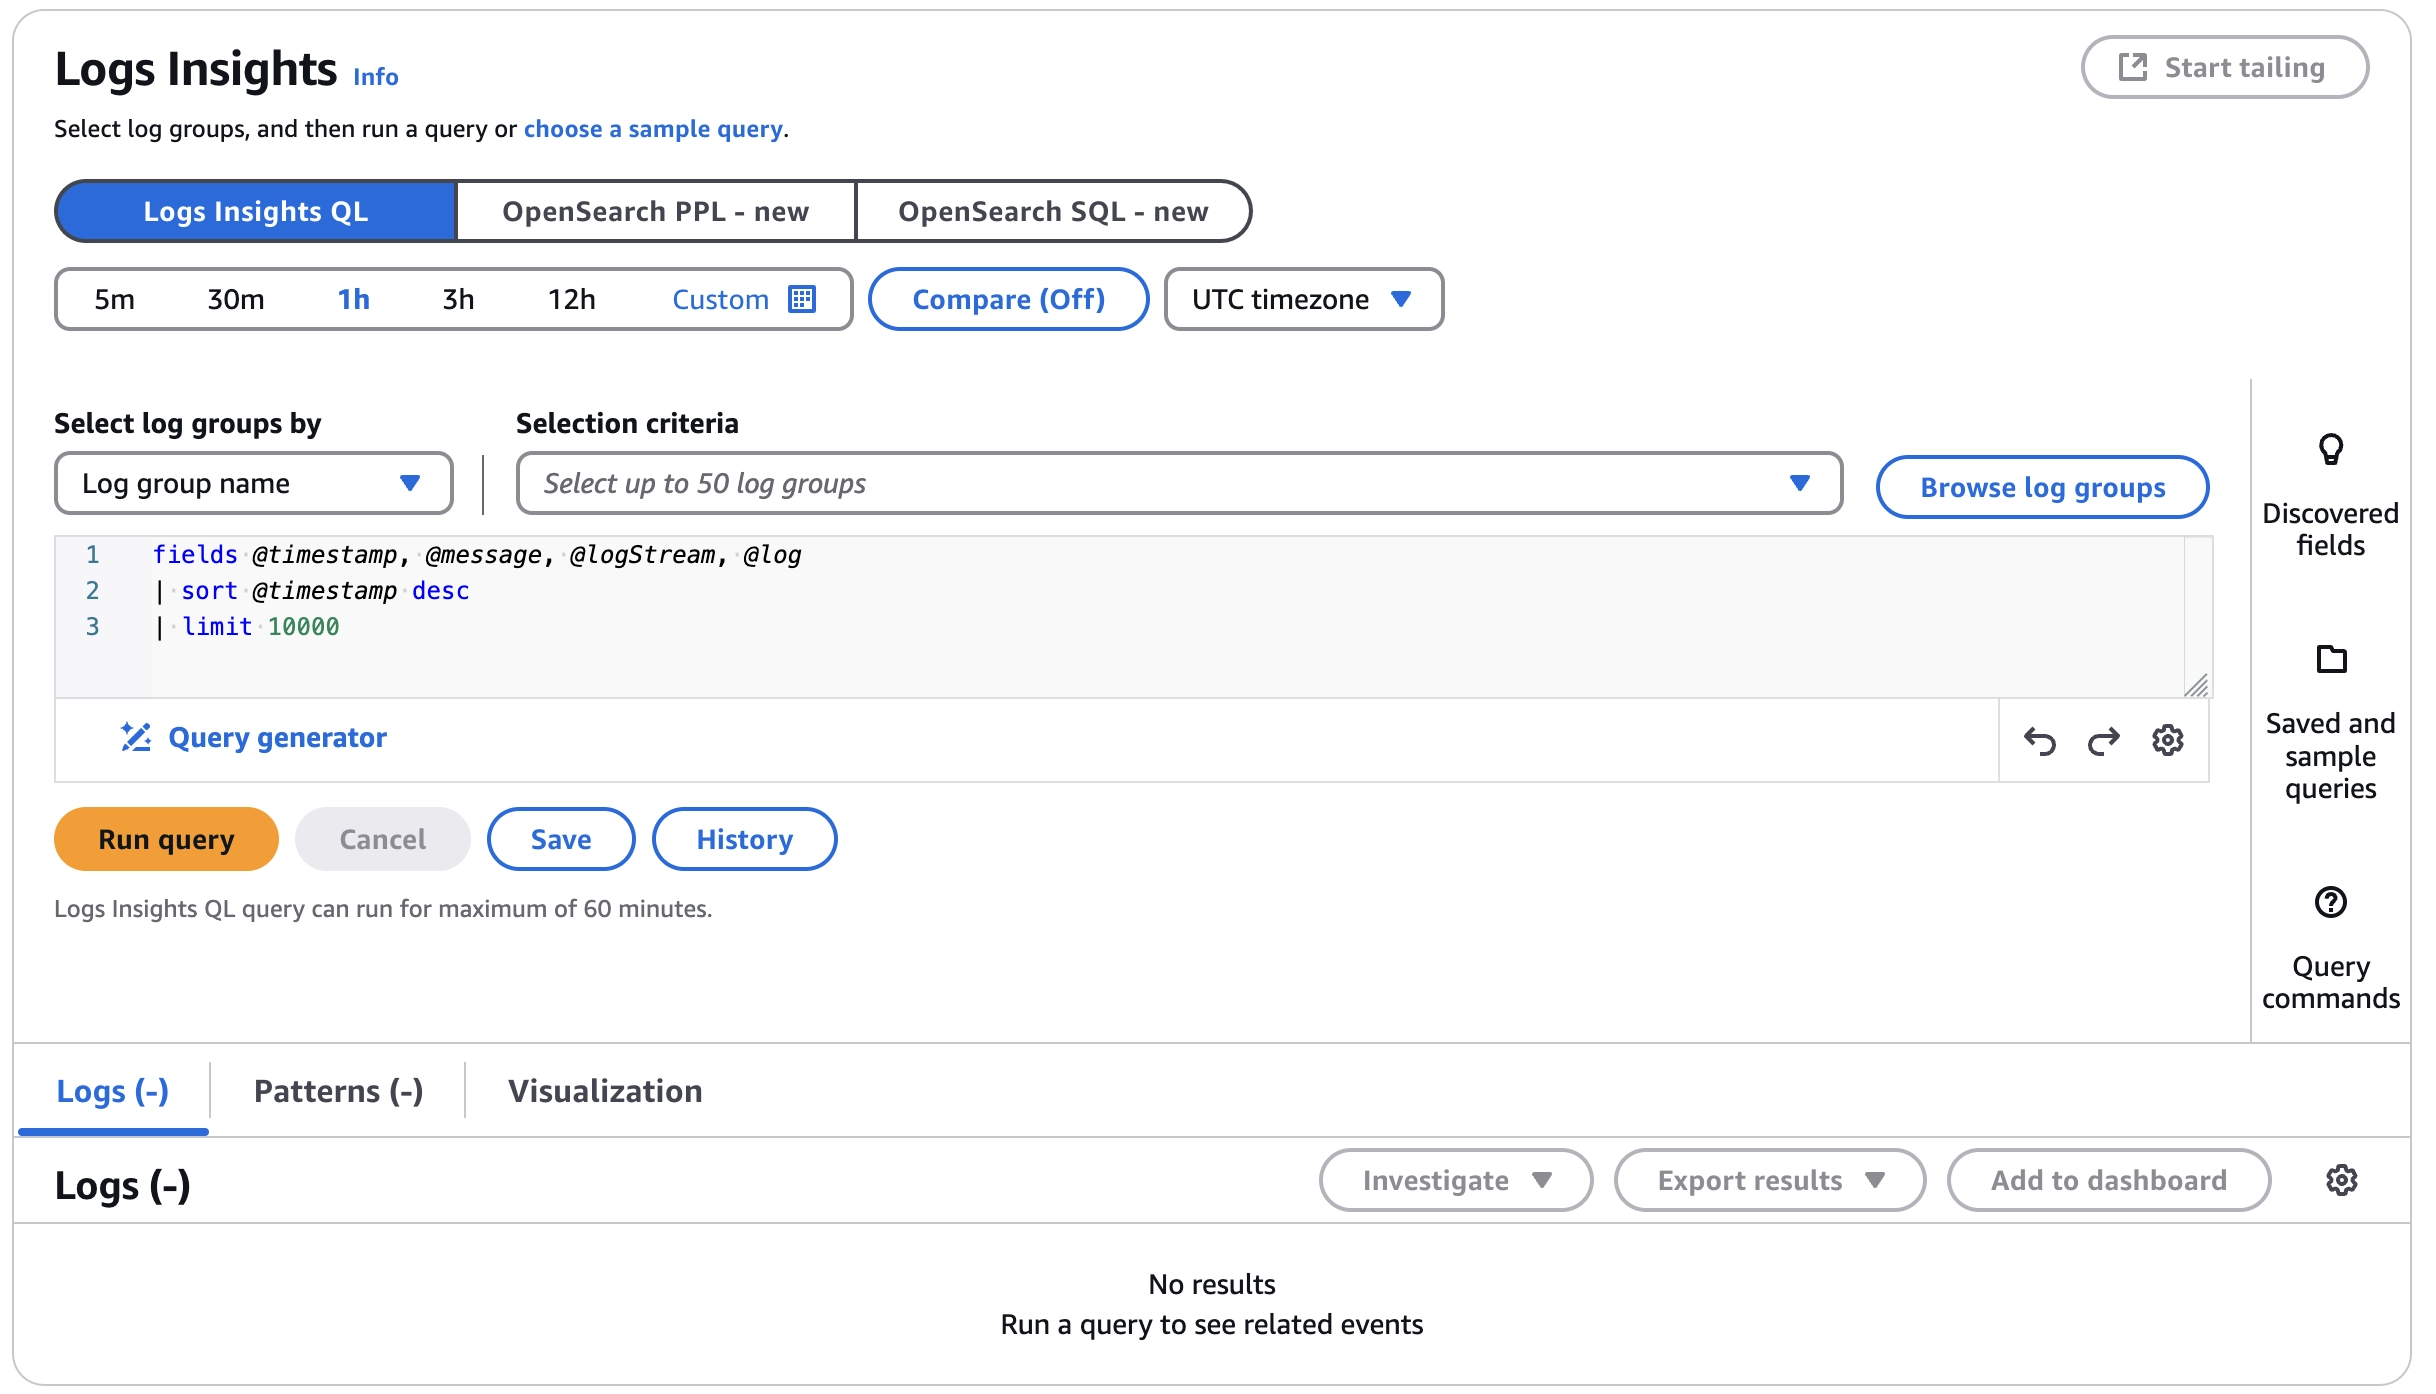2436x1394 pixels.
Task: Click the Start tailing button
Action: tap(2224, 67)
